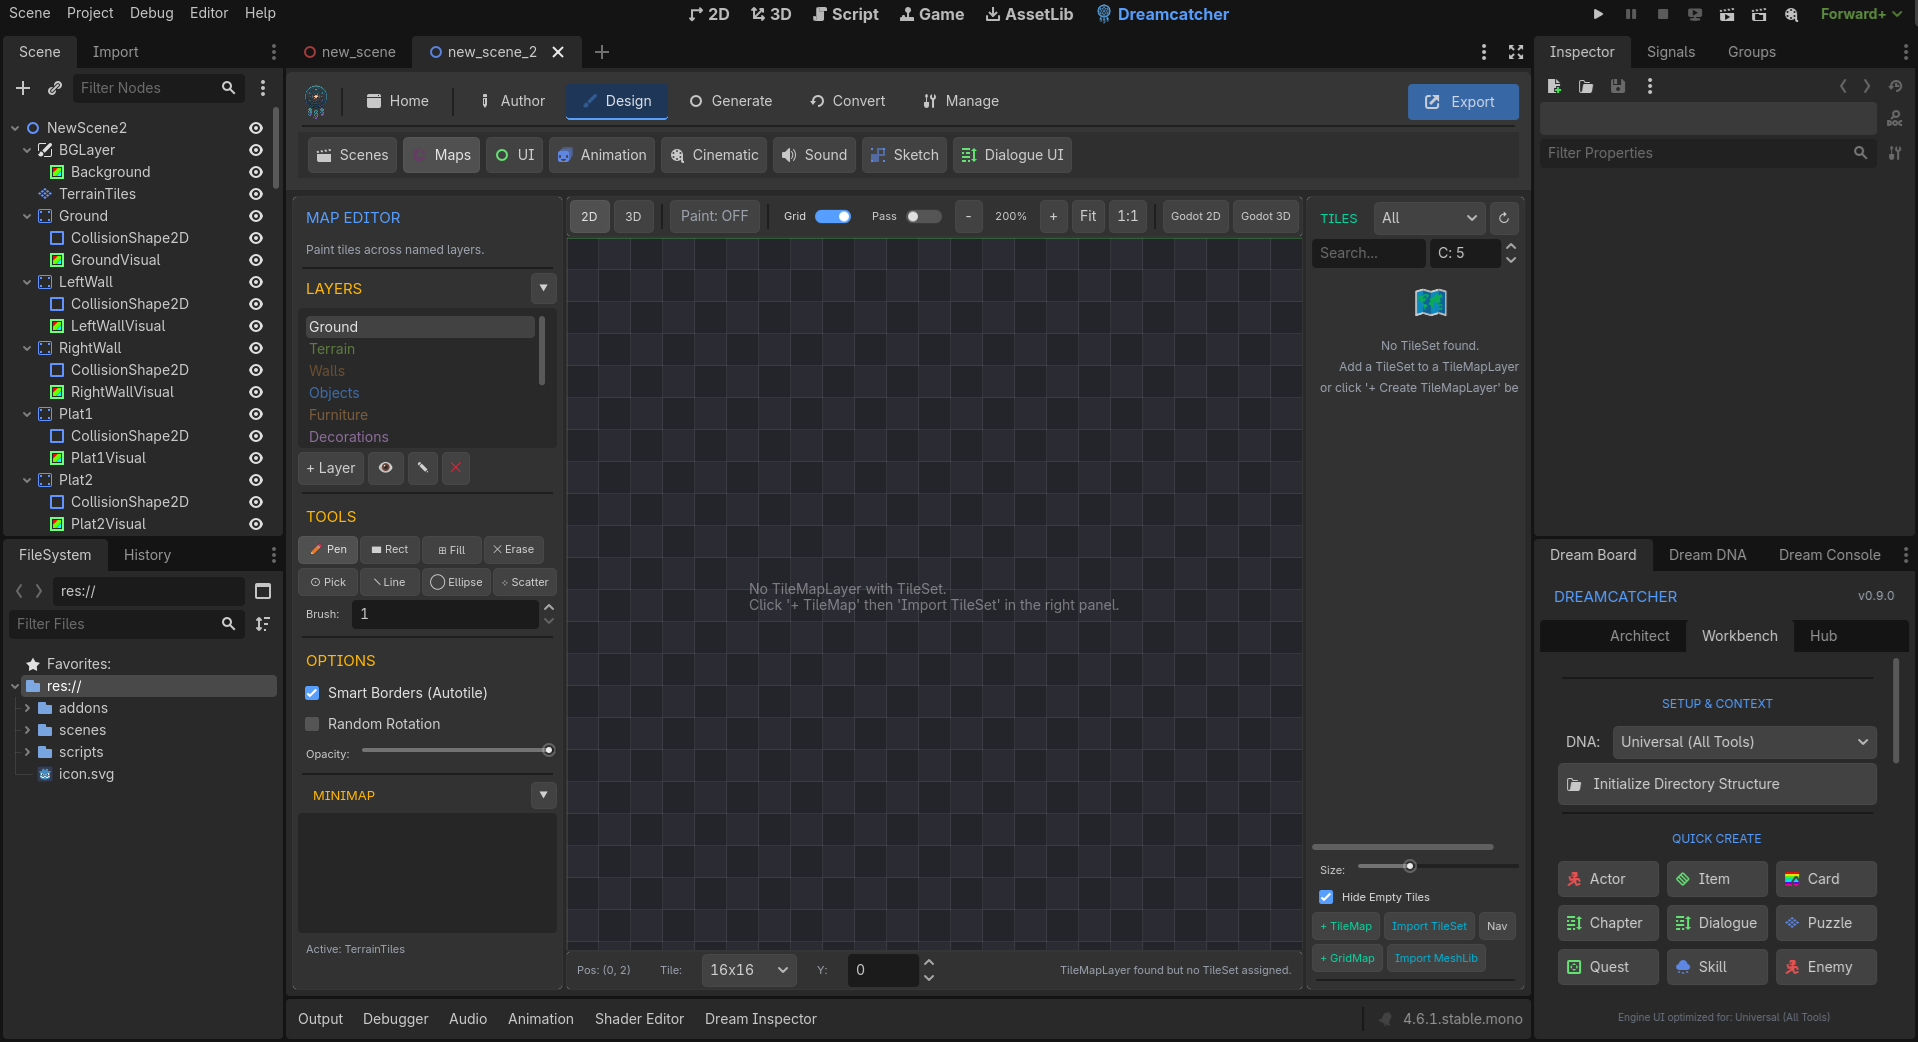This screenshot has width=1918, height=1042.
Task: Run the project with the play icon
Action: coord(1598,14)
